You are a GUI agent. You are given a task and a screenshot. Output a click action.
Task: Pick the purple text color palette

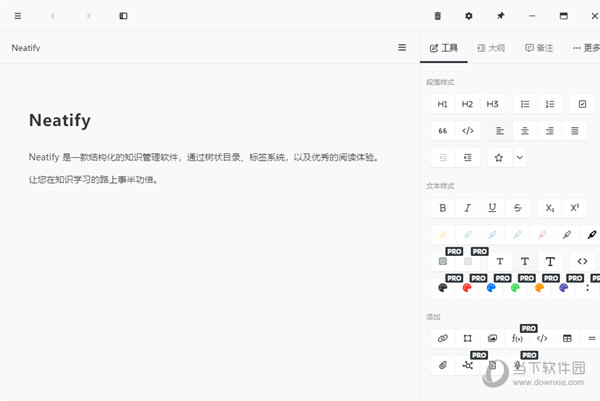click(564, 288)
